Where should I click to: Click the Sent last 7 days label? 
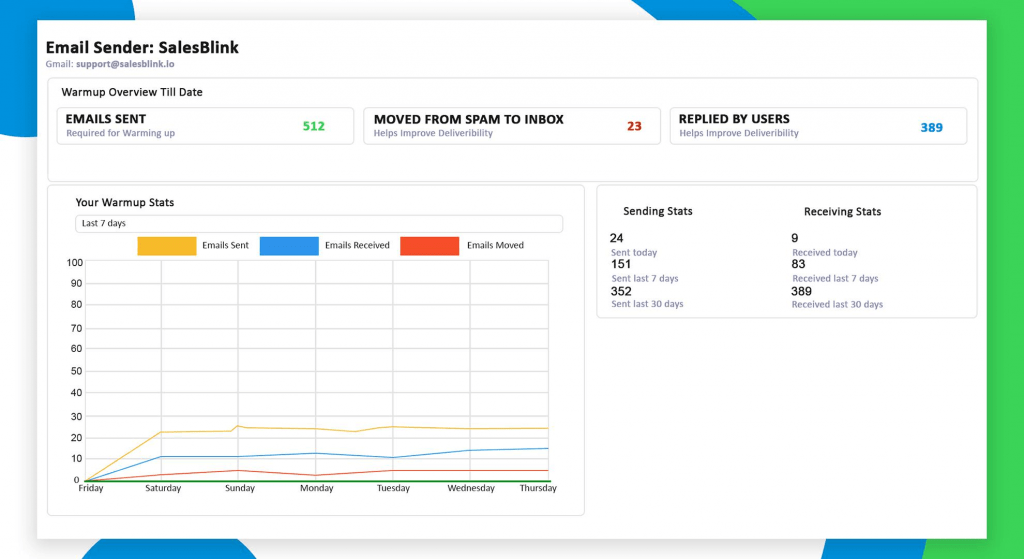click(645, 278)
